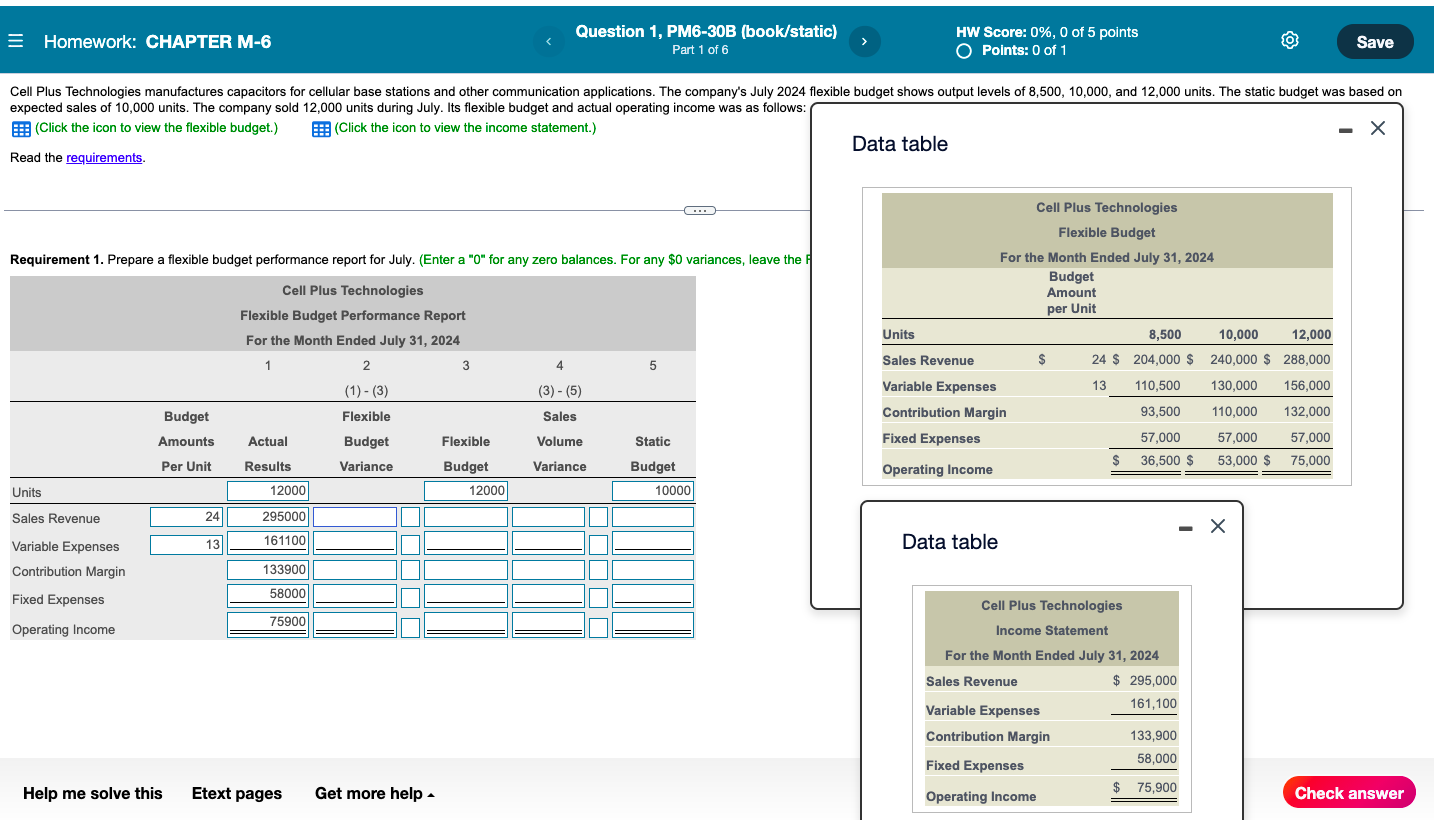Viewport: 1434px width, 820px height.
Task: Click Fixed Expenses flexible variance F/U box
Action: tap(411, 598)
